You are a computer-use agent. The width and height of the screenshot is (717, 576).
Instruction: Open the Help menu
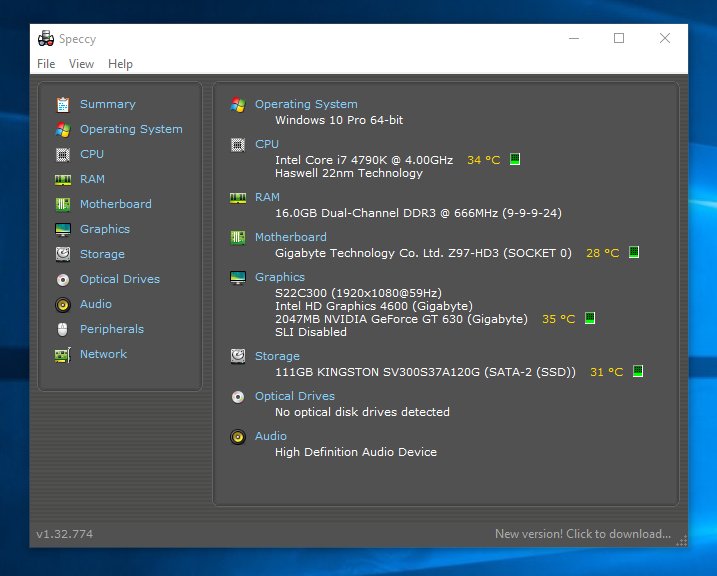[x=120, y=64]
